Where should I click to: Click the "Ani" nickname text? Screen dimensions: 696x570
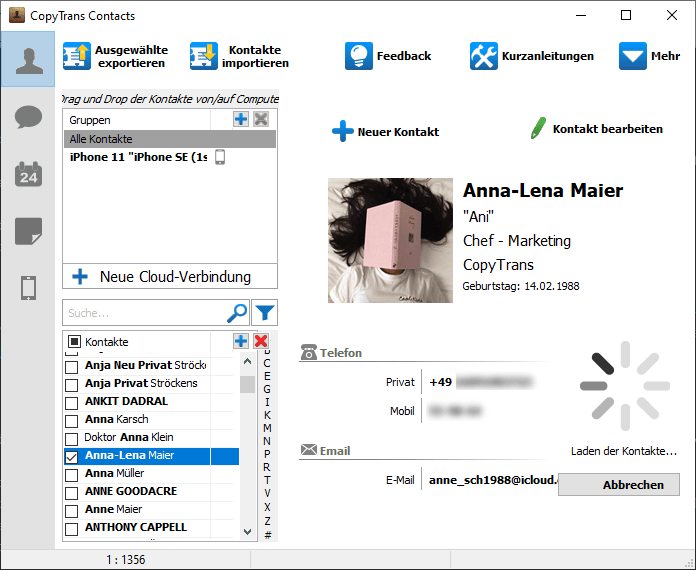coord(478,217)
